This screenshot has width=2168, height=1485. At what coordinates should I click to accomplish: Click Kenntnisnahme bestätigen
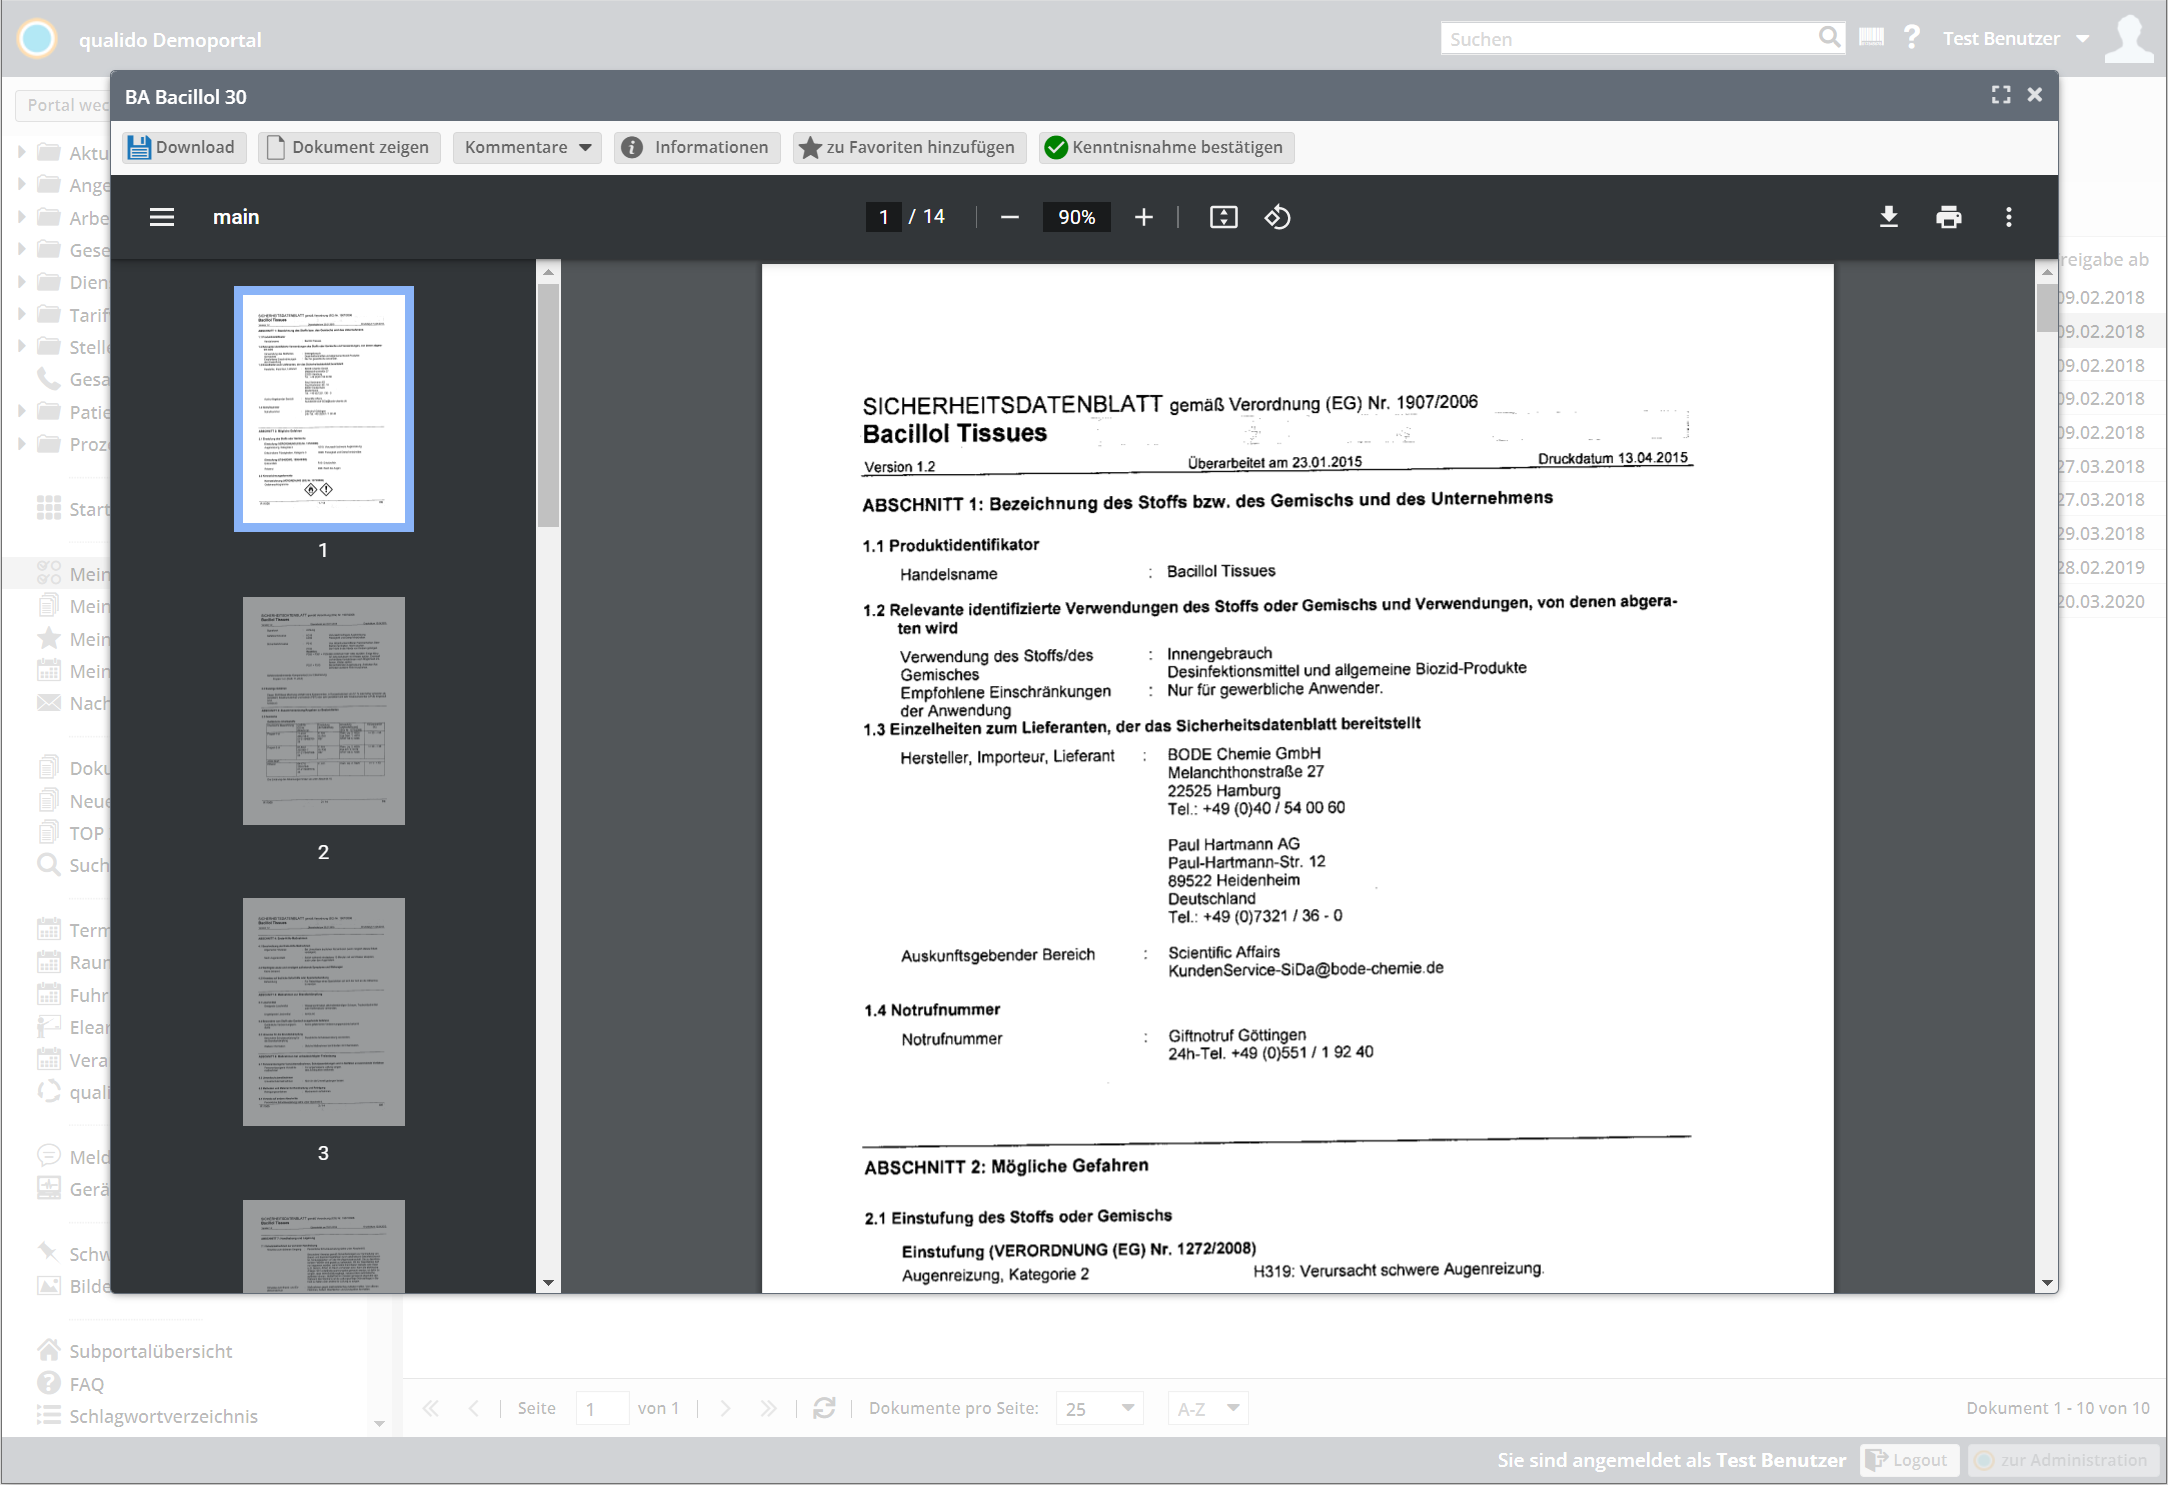(1166, 147)
